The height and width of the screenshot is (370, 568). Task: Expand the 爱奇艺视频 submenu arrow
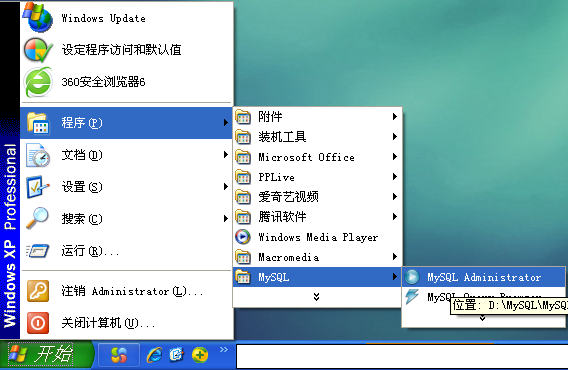(394, 196)
